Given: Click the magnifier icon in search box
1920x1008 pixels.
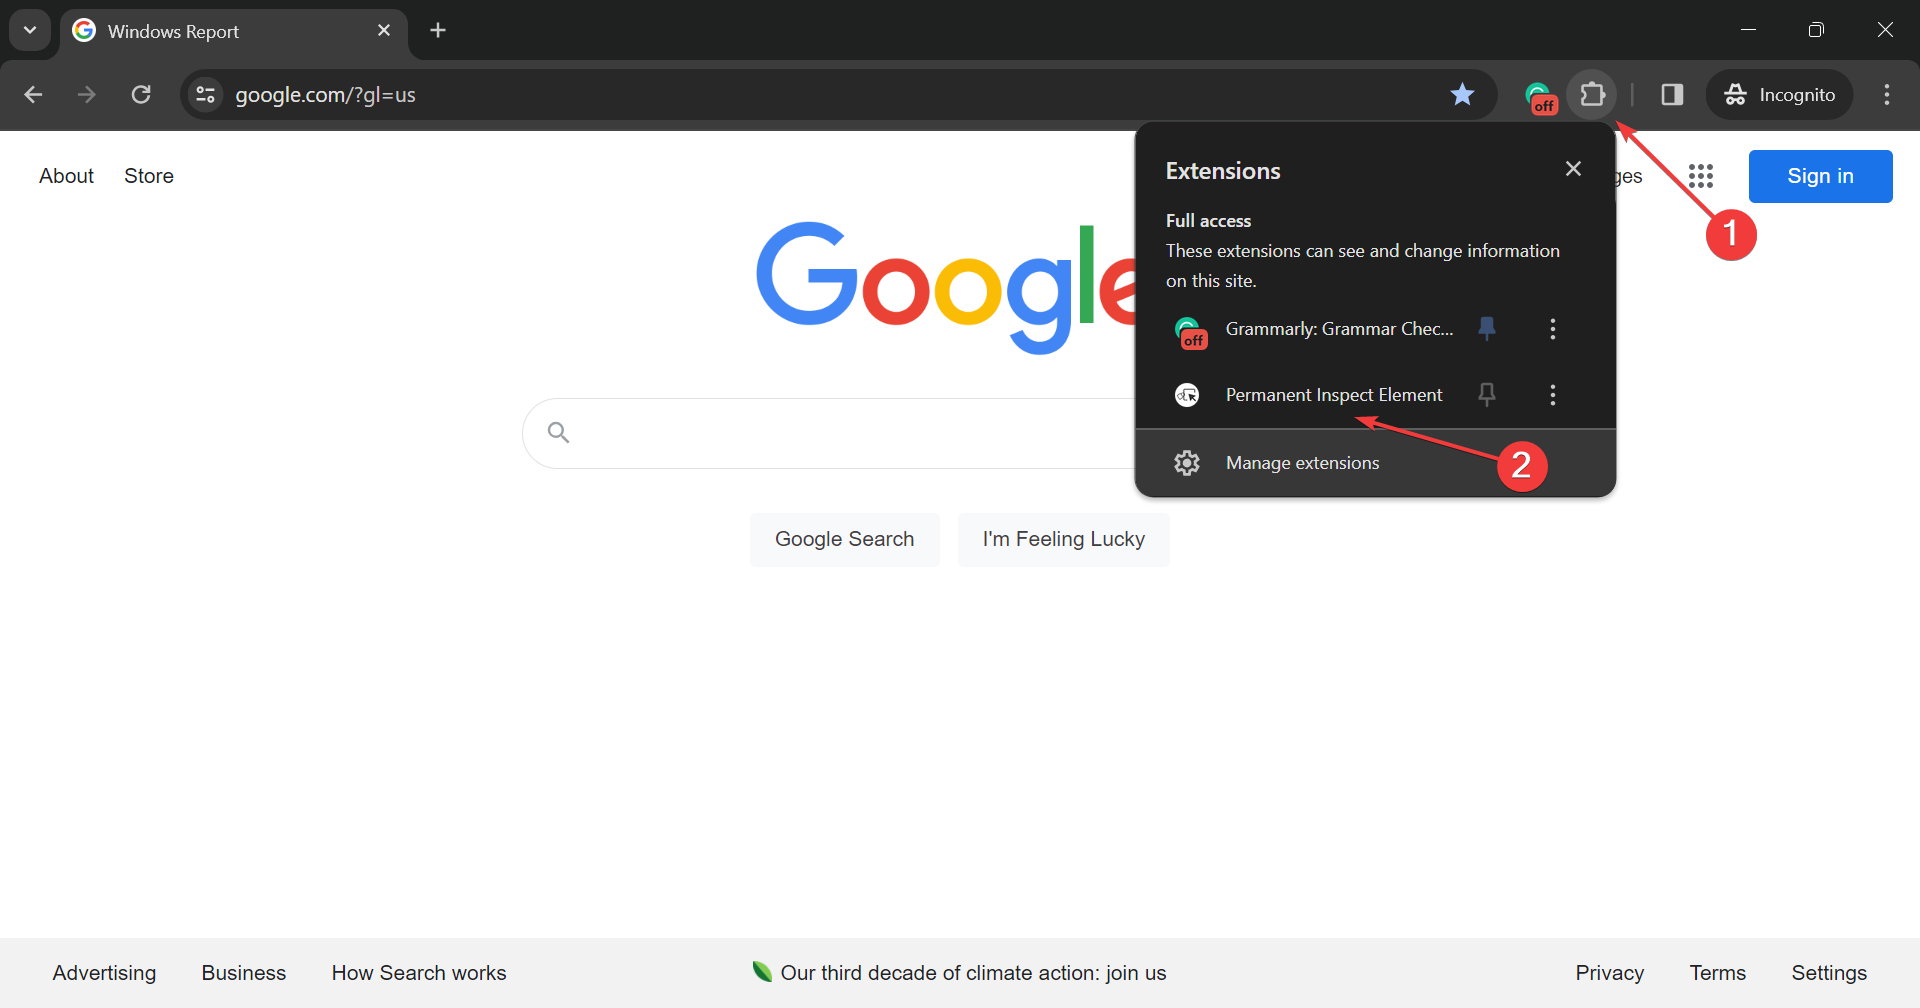Looking at the screenshot, I should click(x=558, y=432).
